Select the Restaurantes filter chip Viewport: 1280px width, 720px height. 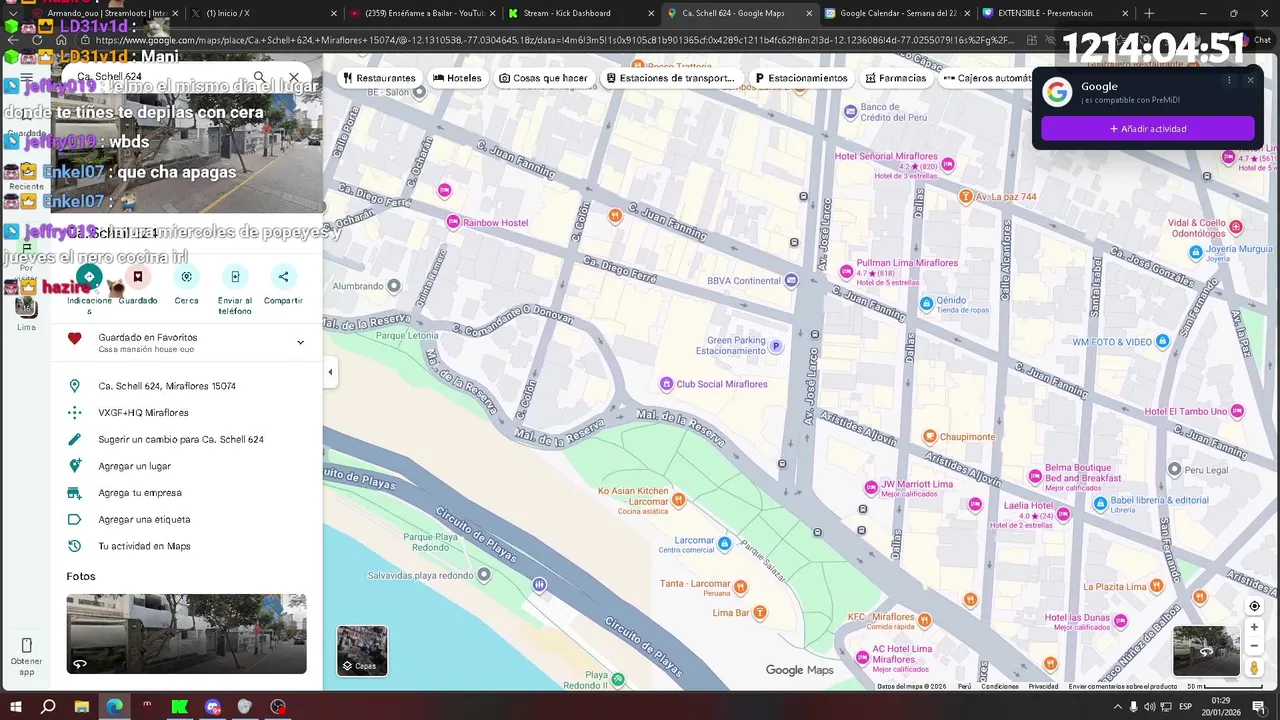pyautogui.click(x=379, y=78)
